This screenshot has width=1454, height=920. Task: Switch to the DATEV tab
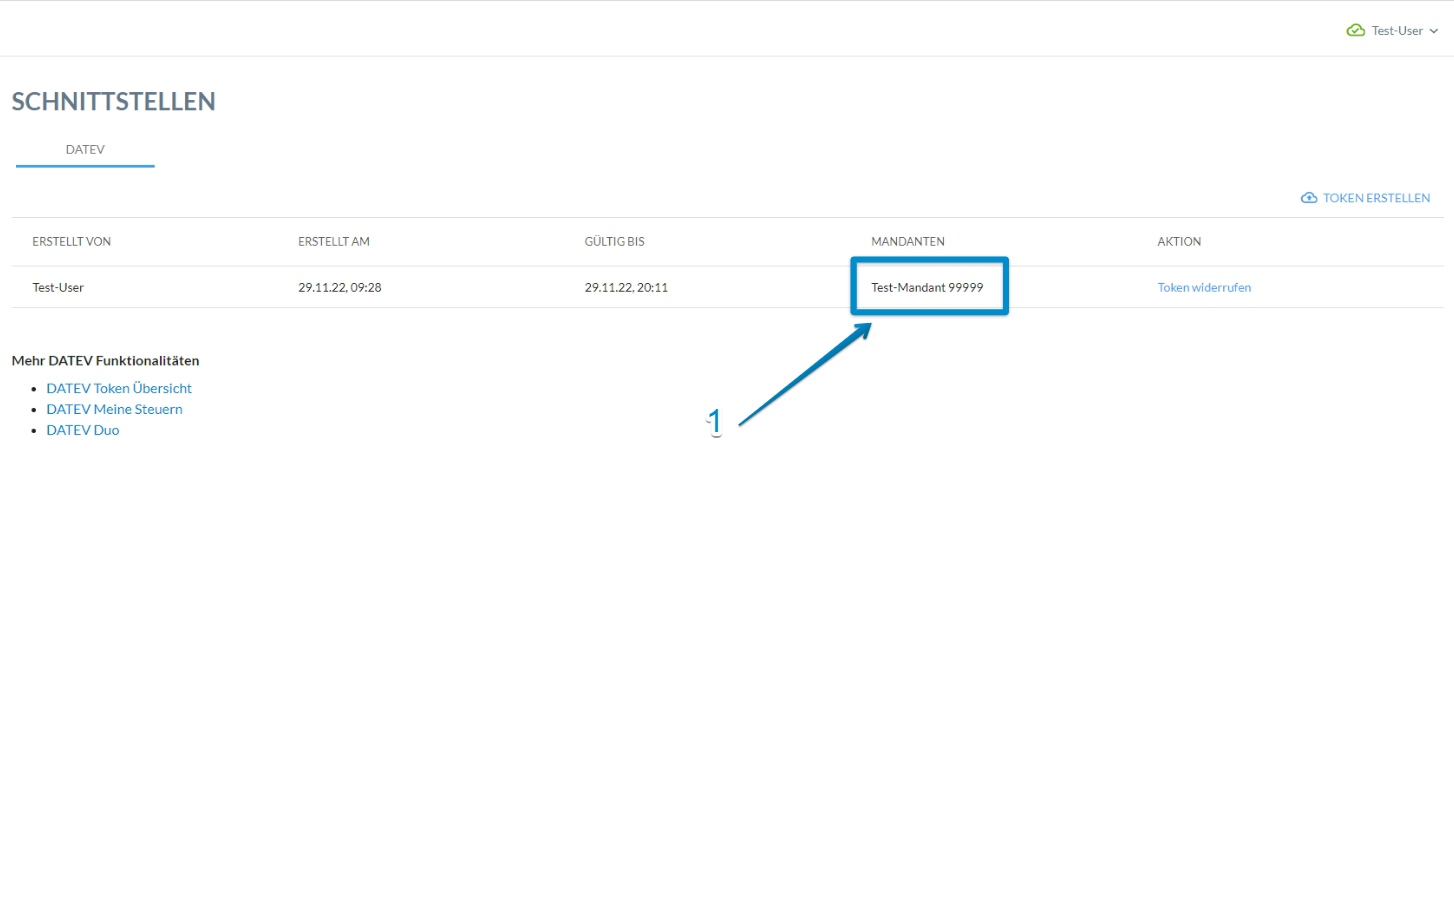tap(85, 150)
